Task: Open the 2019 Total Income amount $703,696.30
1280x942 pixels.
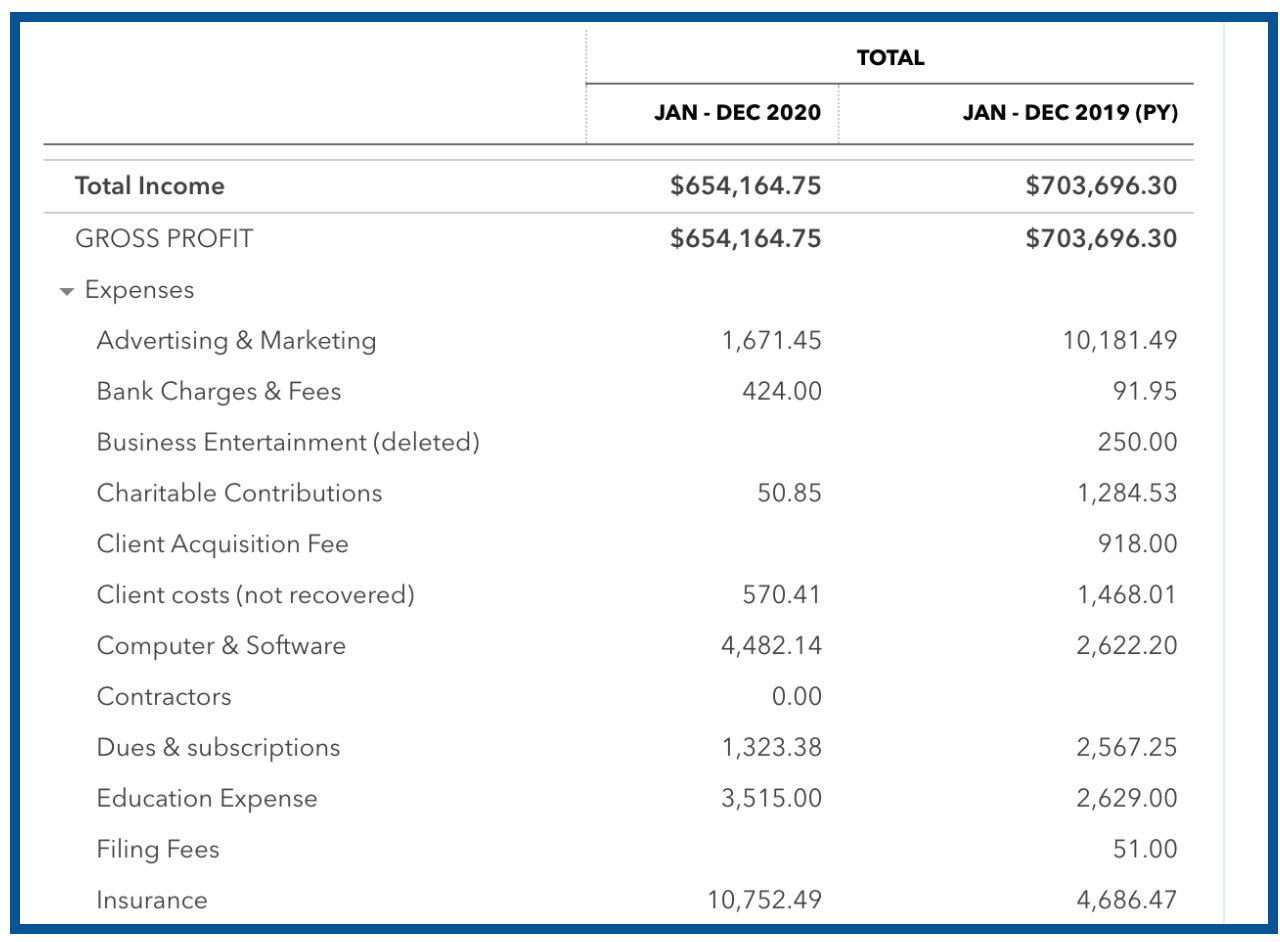Action: [1101, 186]
